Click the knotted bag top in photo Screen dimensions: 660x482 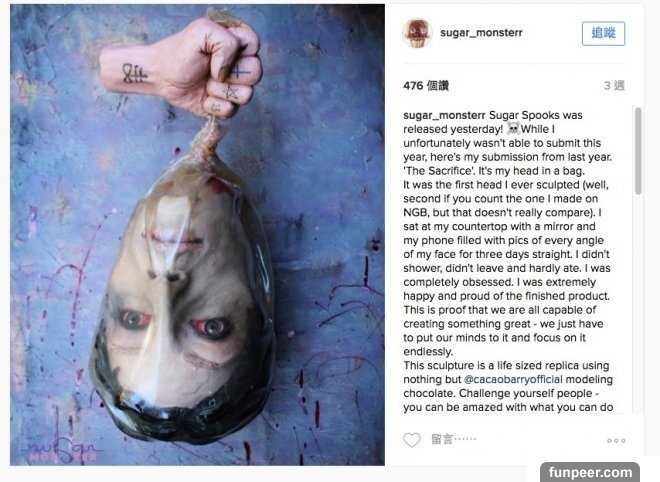pos(208,139)
